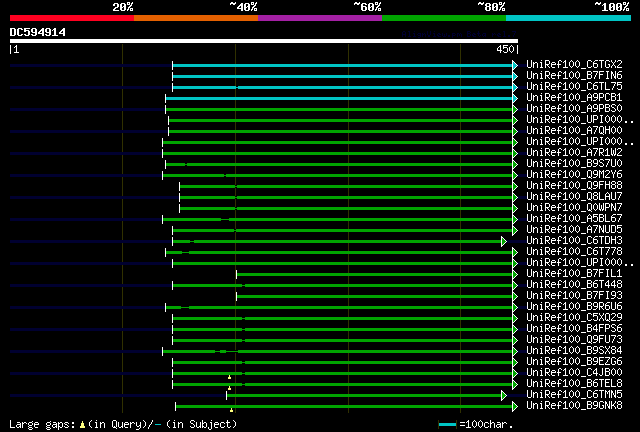Click the green arrowhead of the UniRef100_A7R1W2 row
Image resolution: width=640 pixels, height=432 pixels.
click(x=515, y=154)
